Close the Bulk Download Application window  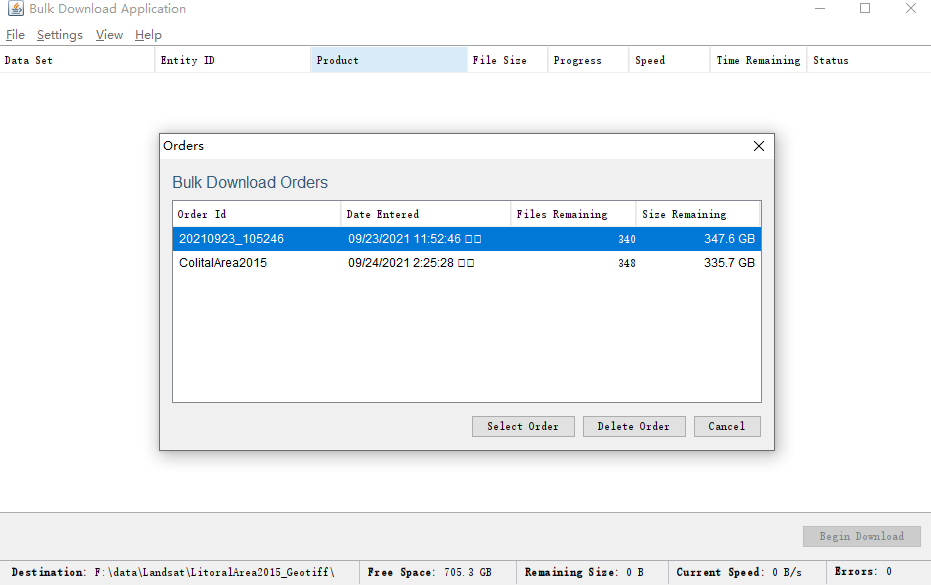(x=911, y=8)
